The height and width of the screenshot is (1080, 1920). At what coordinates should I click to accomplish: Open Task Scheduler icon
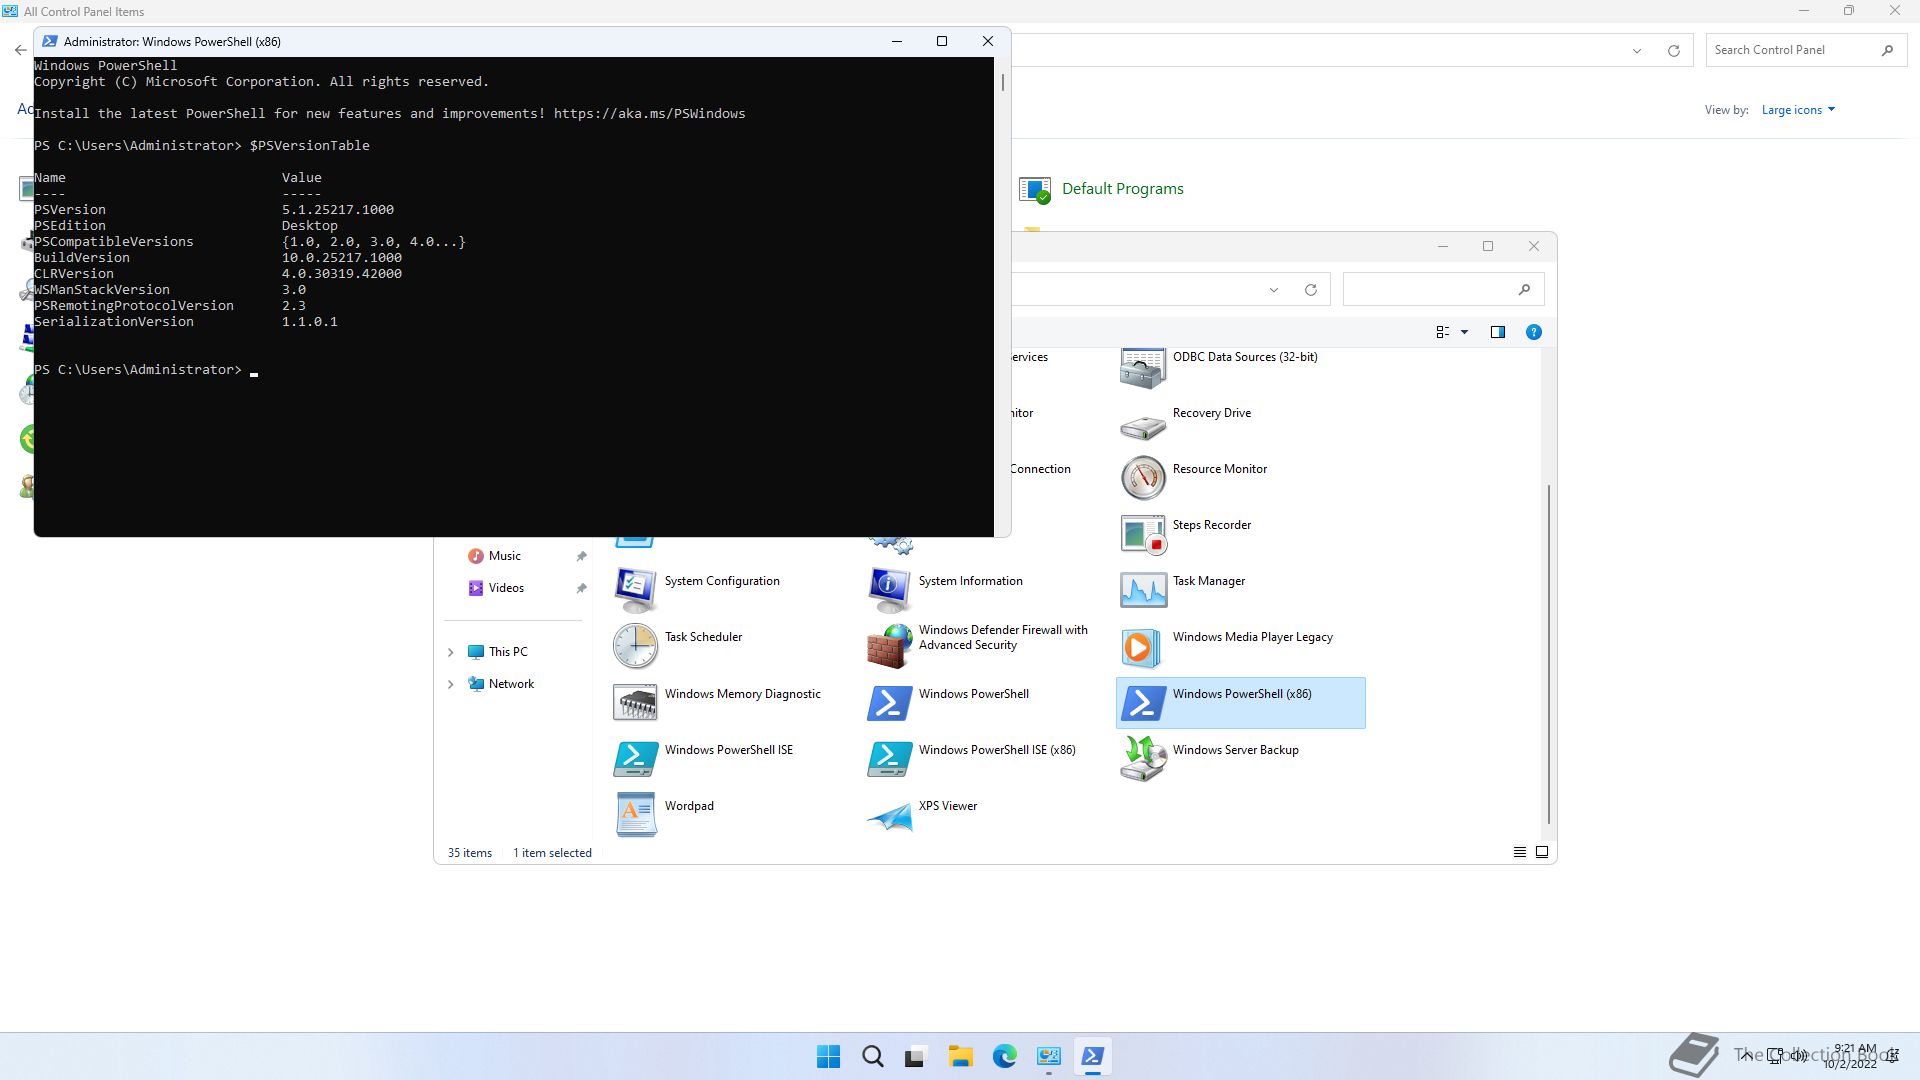coord(636,646)
